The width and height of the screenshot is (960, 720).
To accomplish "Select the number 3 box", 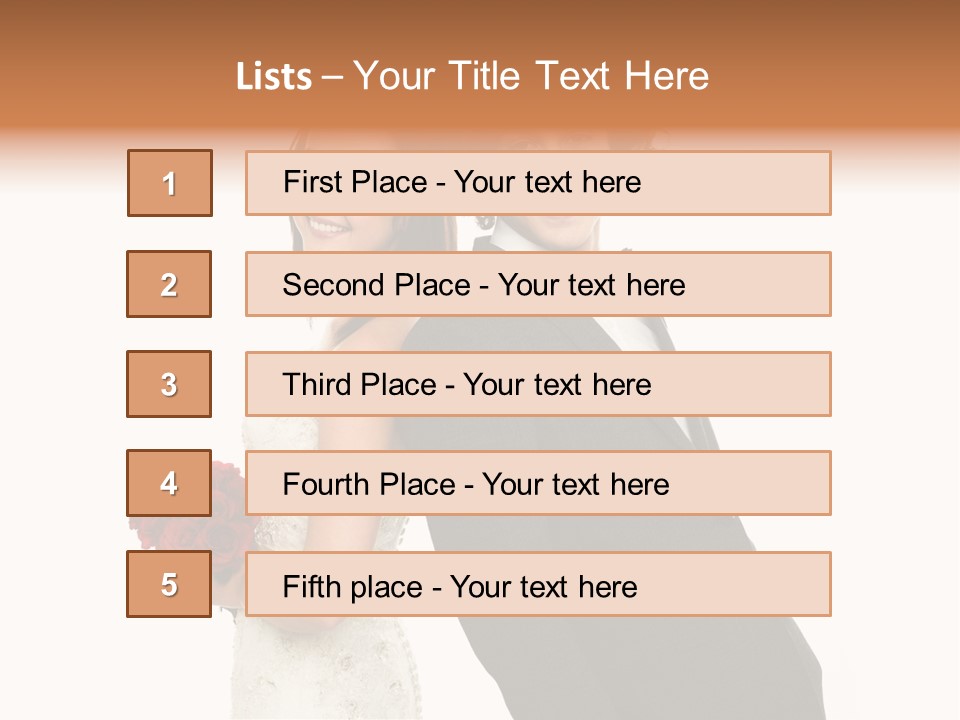I will click(x=169, y=384).
